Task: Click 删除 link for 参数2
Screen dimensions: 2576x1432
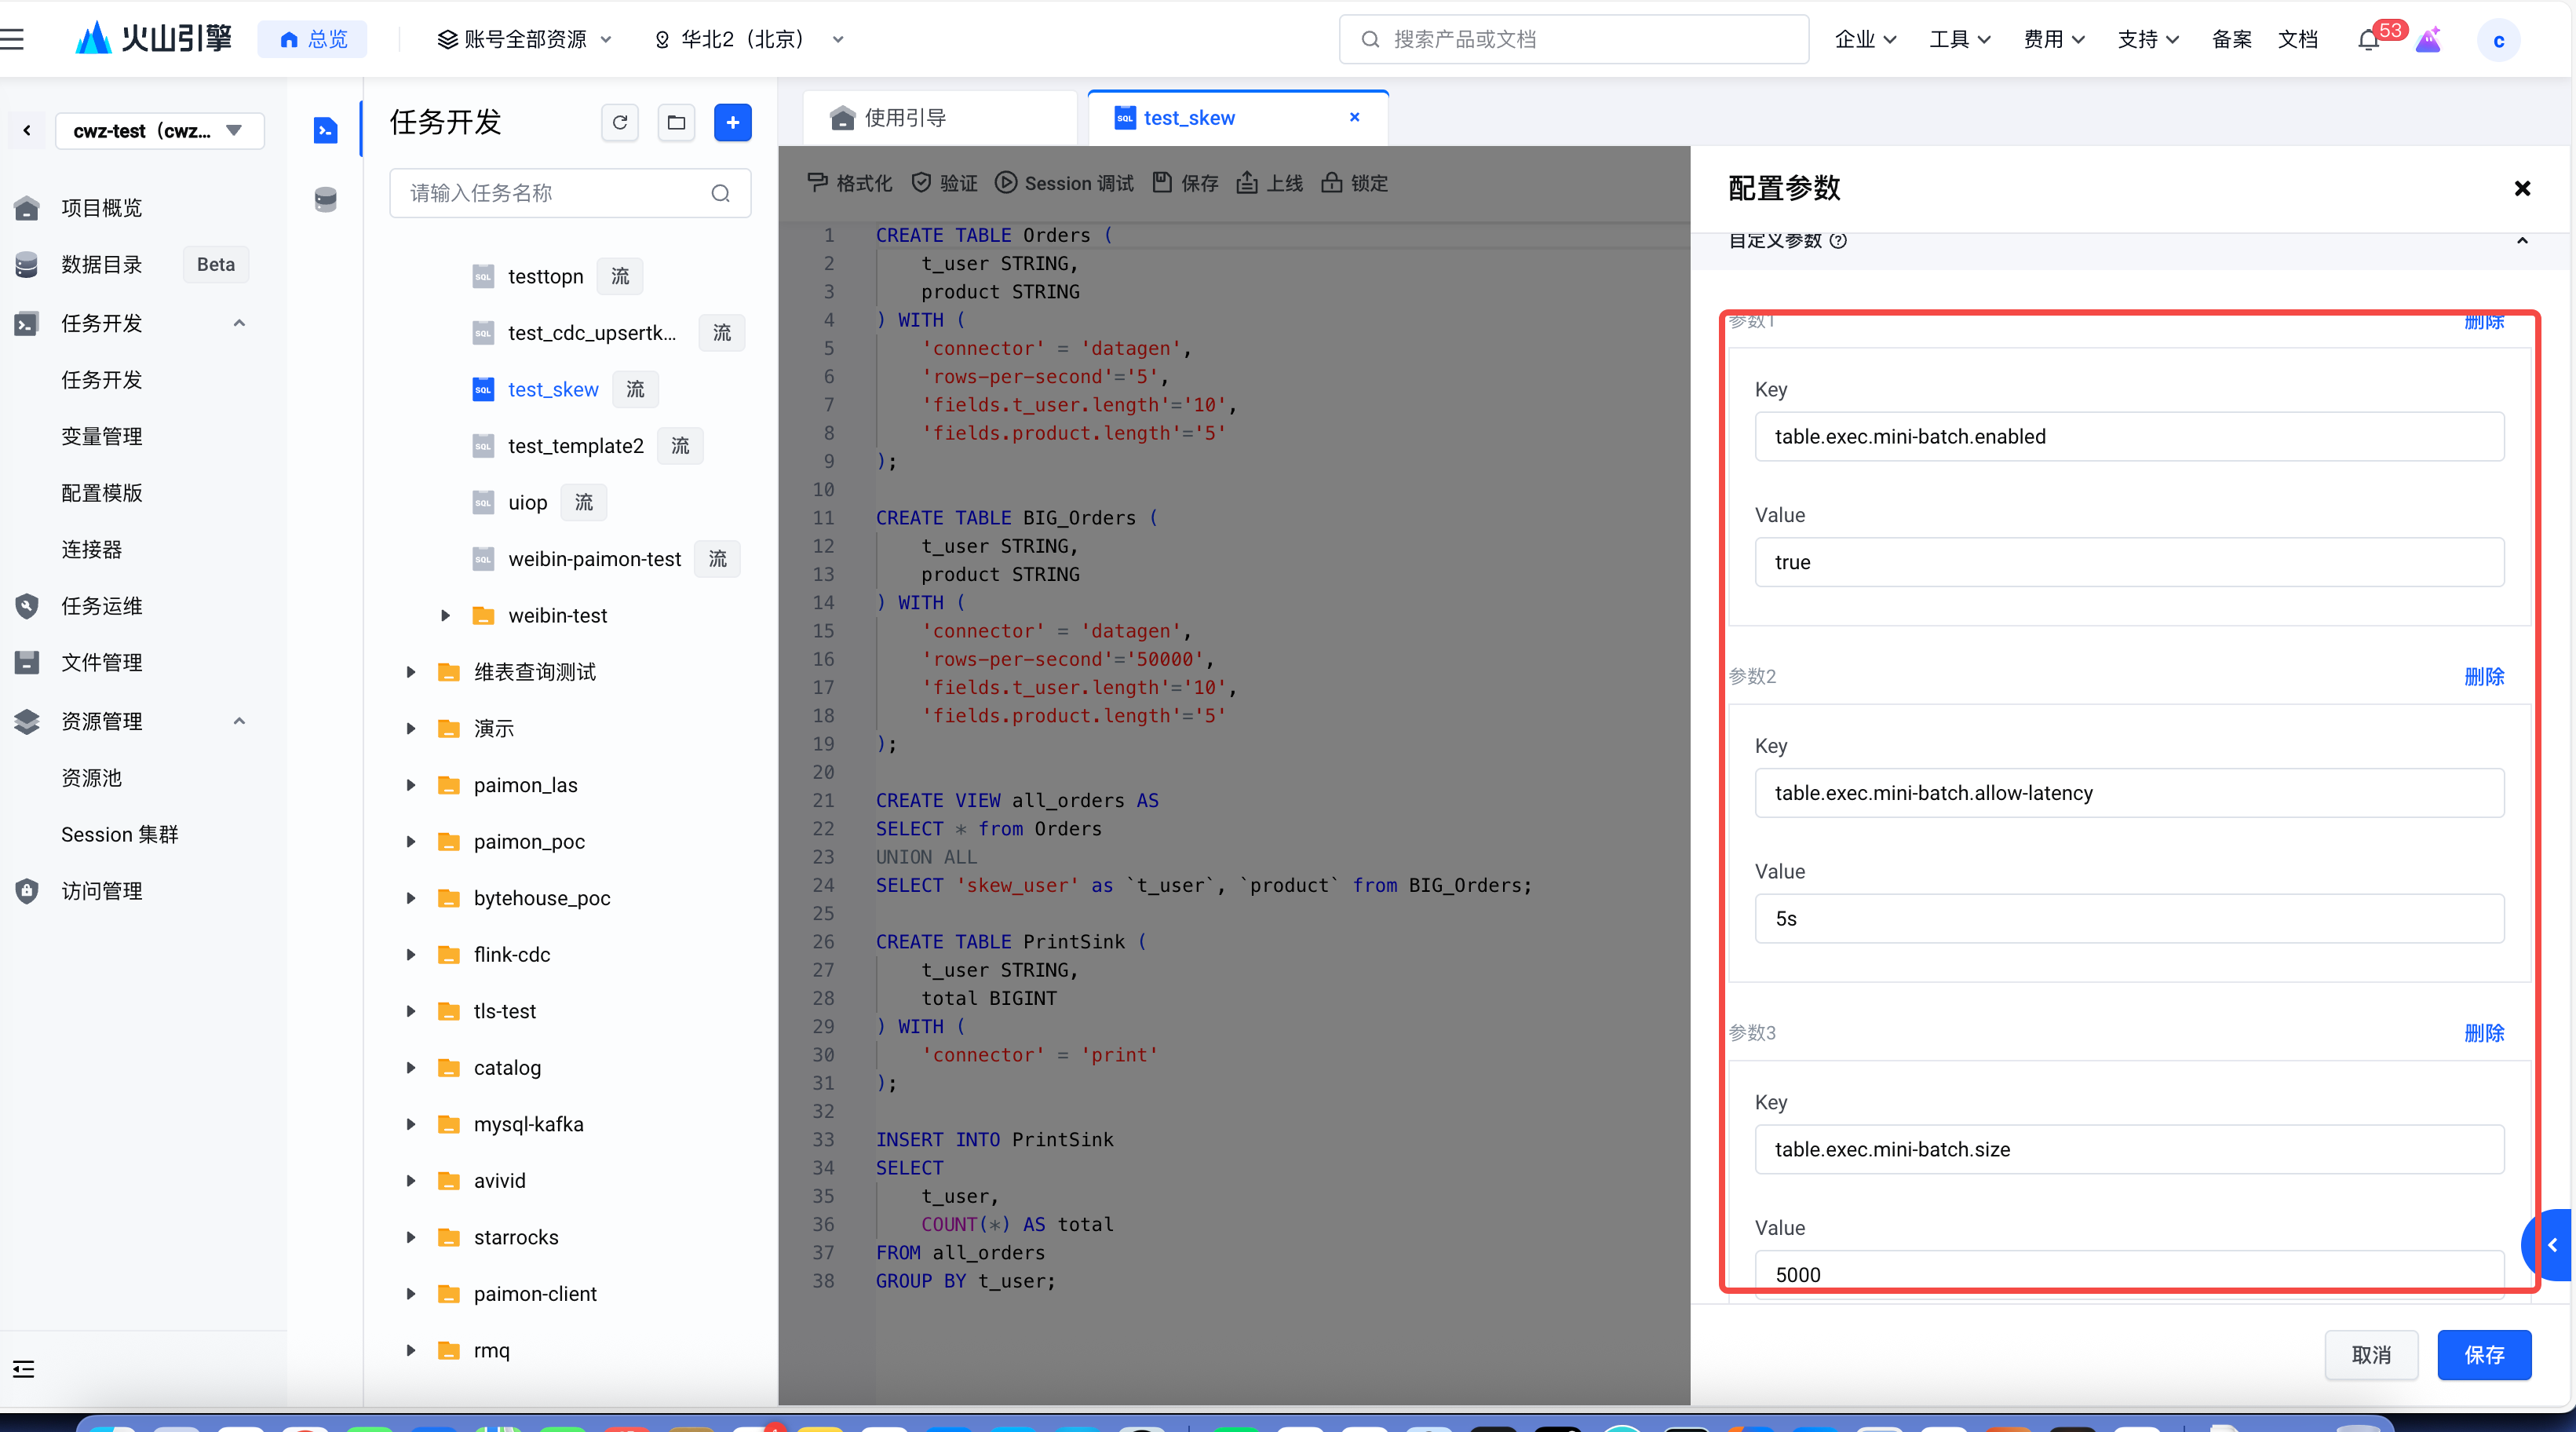Action: 2483,677
